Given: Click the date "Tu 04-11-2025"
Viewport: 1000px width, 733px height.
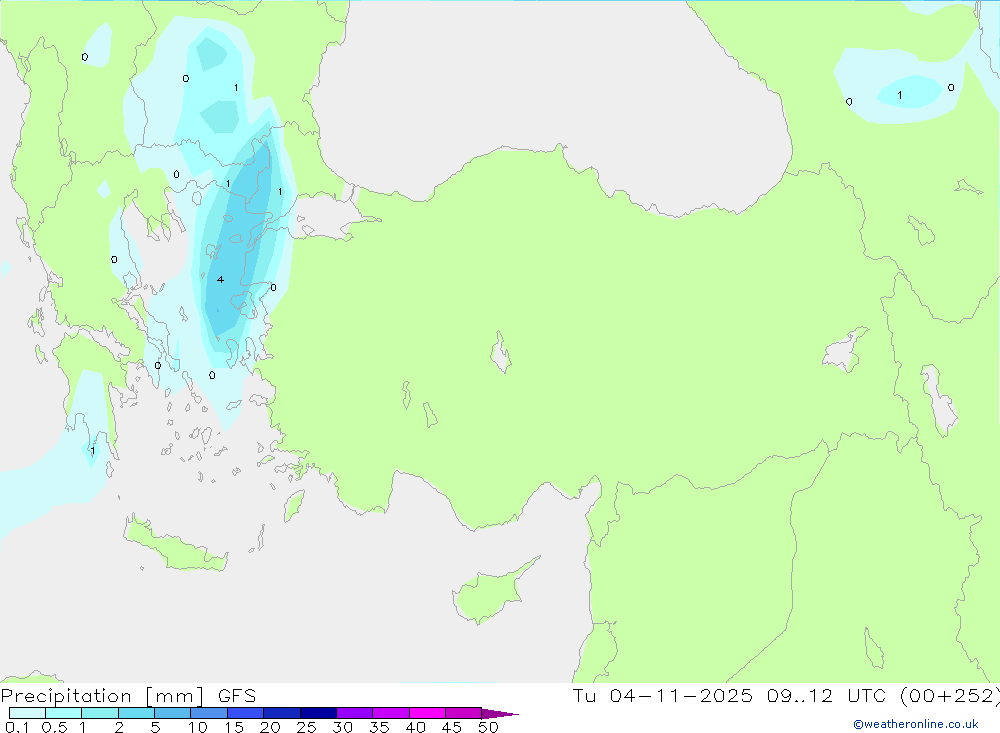Looking at the screenshot, I should [x=663, y=695].
